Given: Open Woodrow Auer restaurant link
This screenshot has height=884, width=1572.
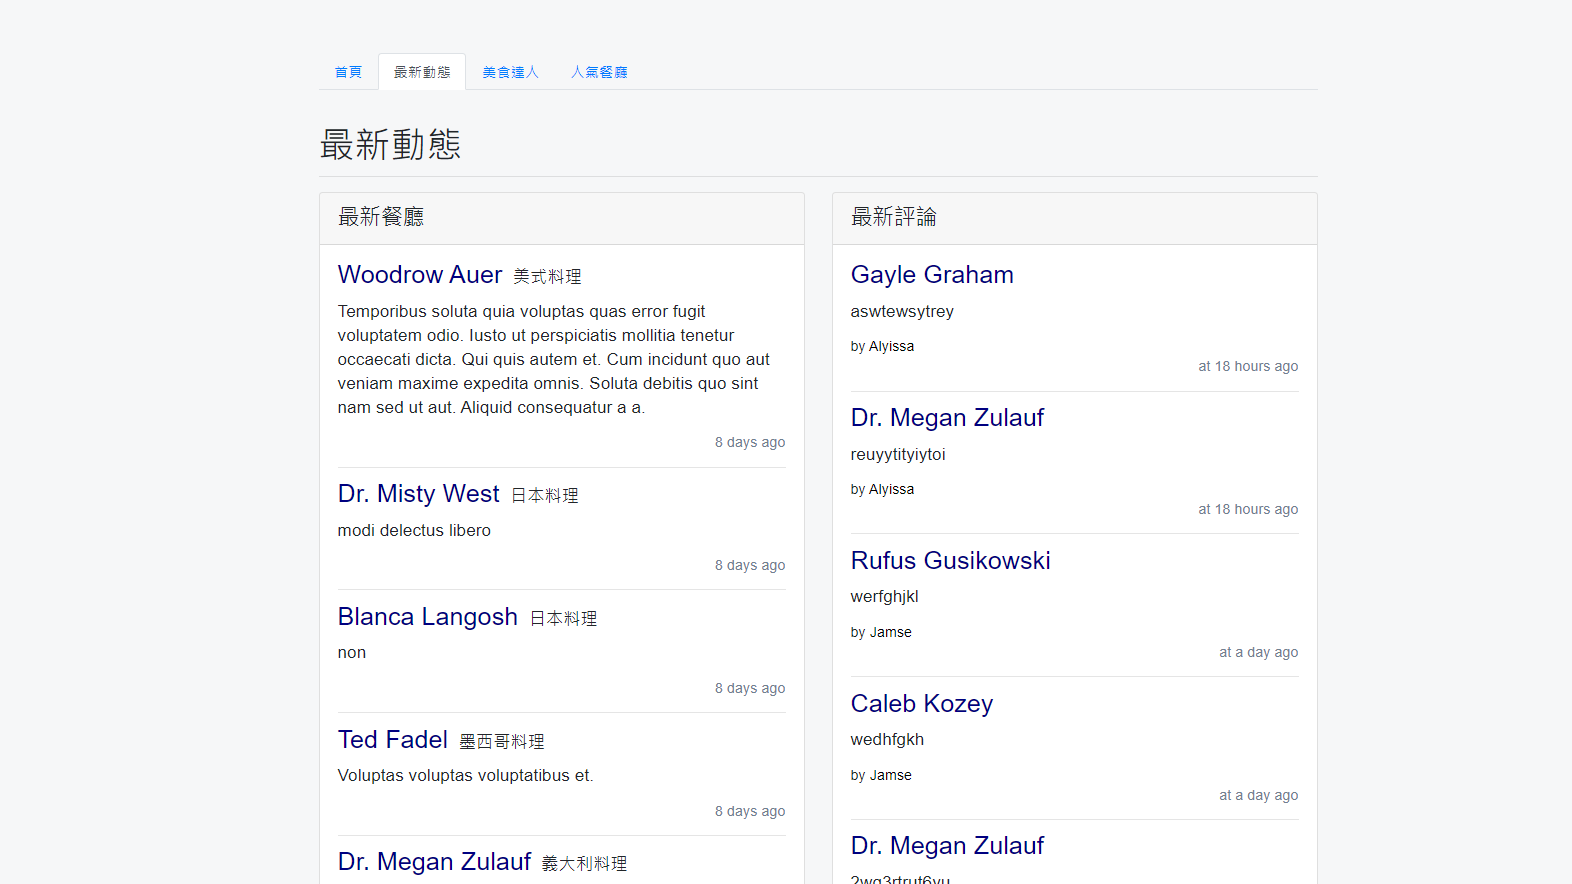Looking at the screenshot, I should 420,275.
